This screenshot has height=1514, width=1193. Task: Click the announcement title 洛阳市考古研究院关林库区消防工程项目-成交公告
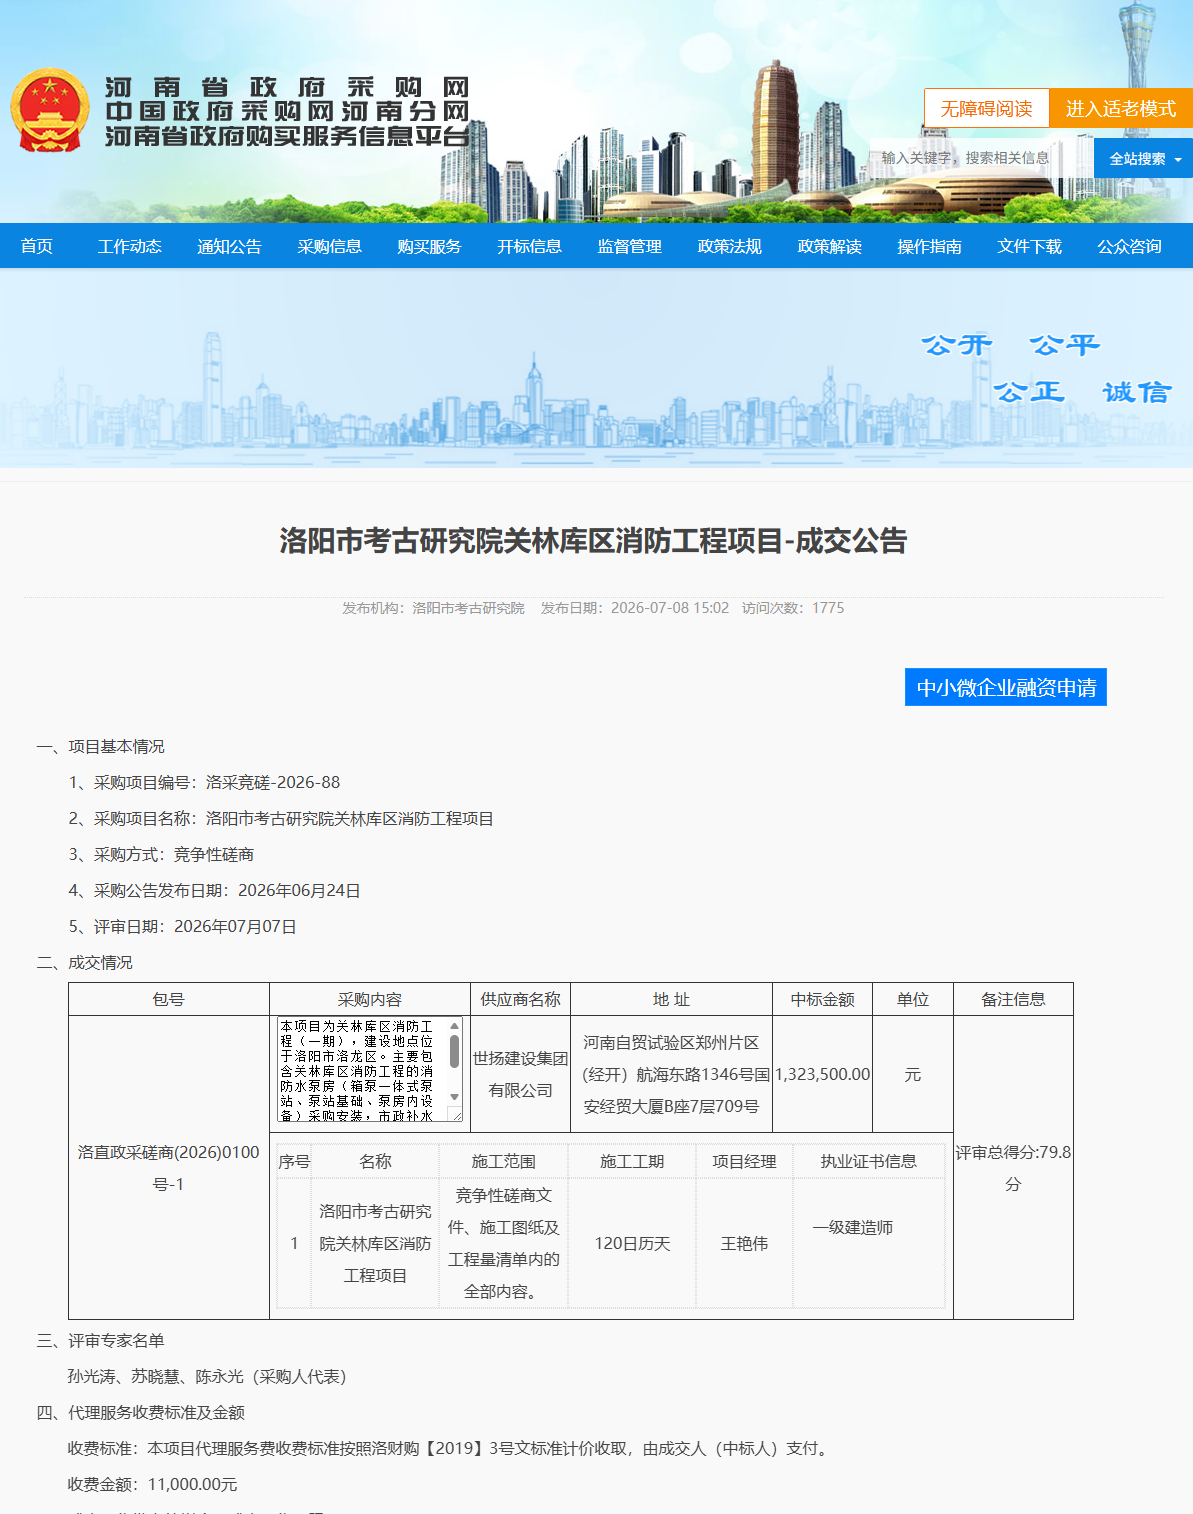(593, 541)
